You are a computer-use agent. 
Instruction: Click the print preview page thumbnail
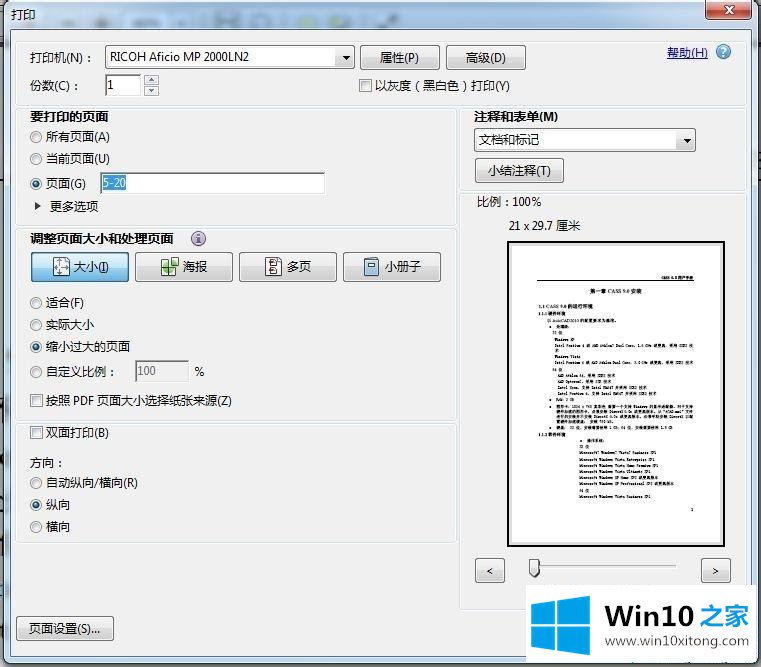click(x=616, y=394)
